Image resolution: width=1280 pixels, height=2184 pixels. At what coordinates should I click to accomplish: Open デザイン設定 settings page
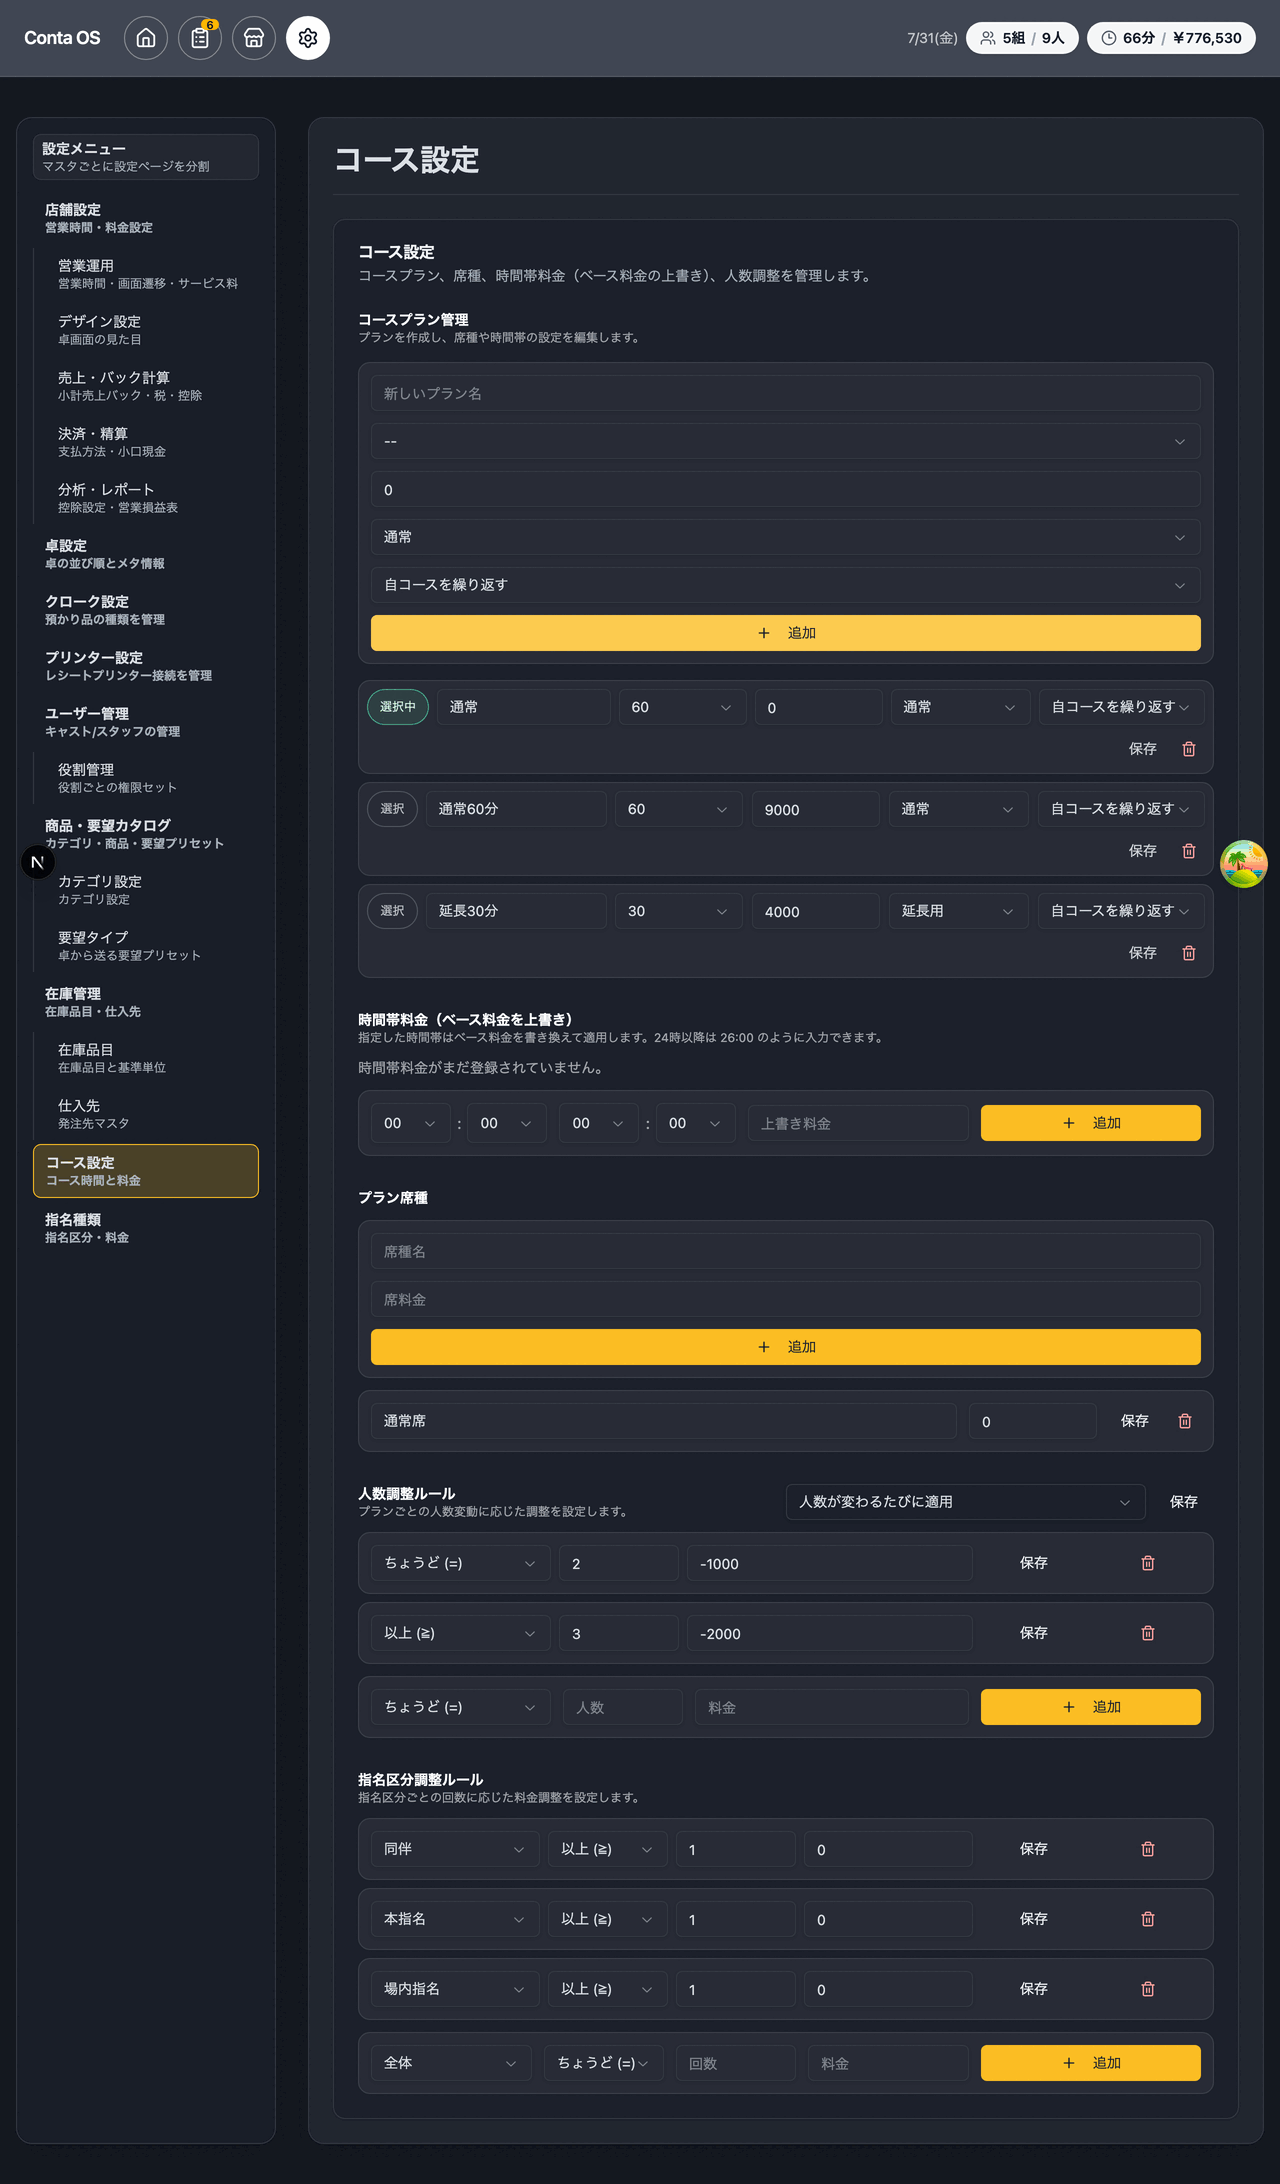tap(152, 330)
